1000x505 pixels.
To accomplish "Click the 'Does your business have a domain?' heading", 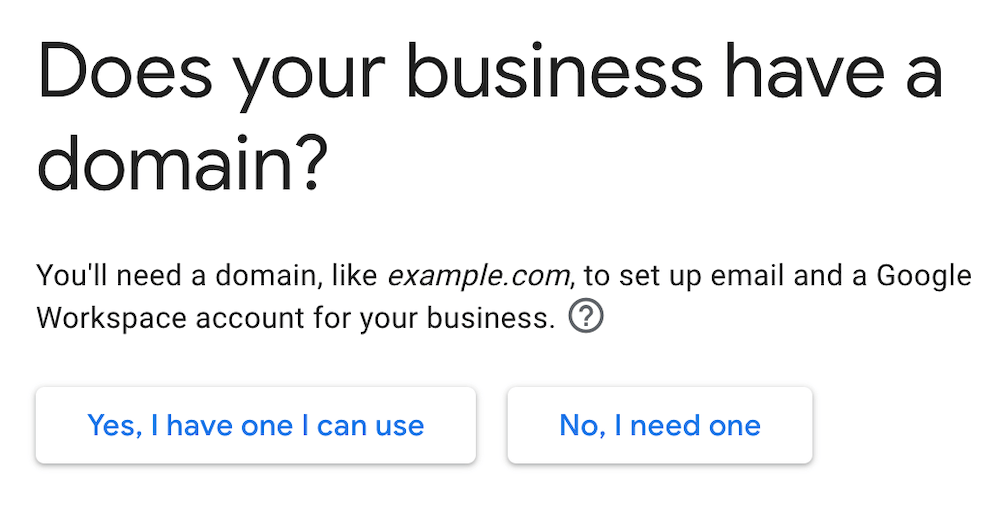I will (490, 118).
